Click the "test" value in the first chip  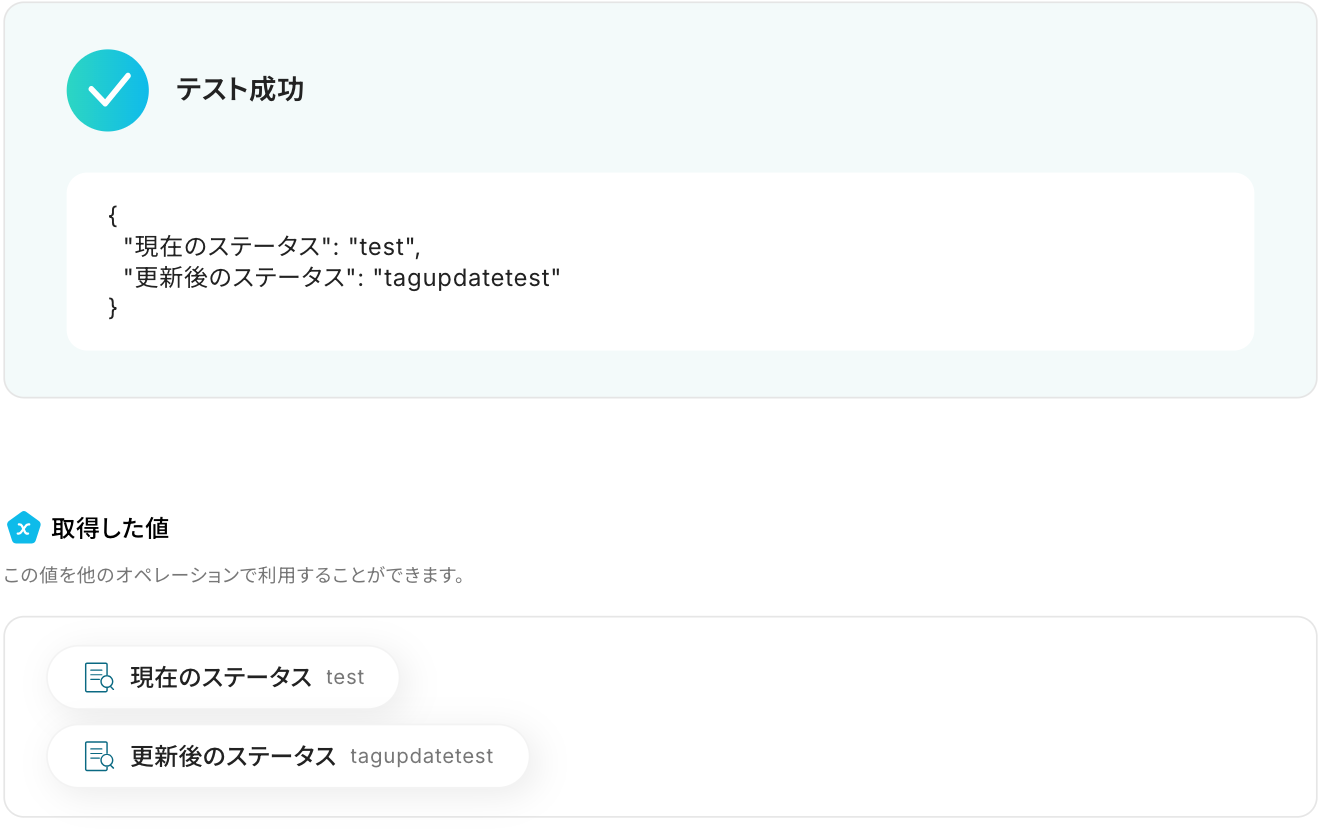345,677
